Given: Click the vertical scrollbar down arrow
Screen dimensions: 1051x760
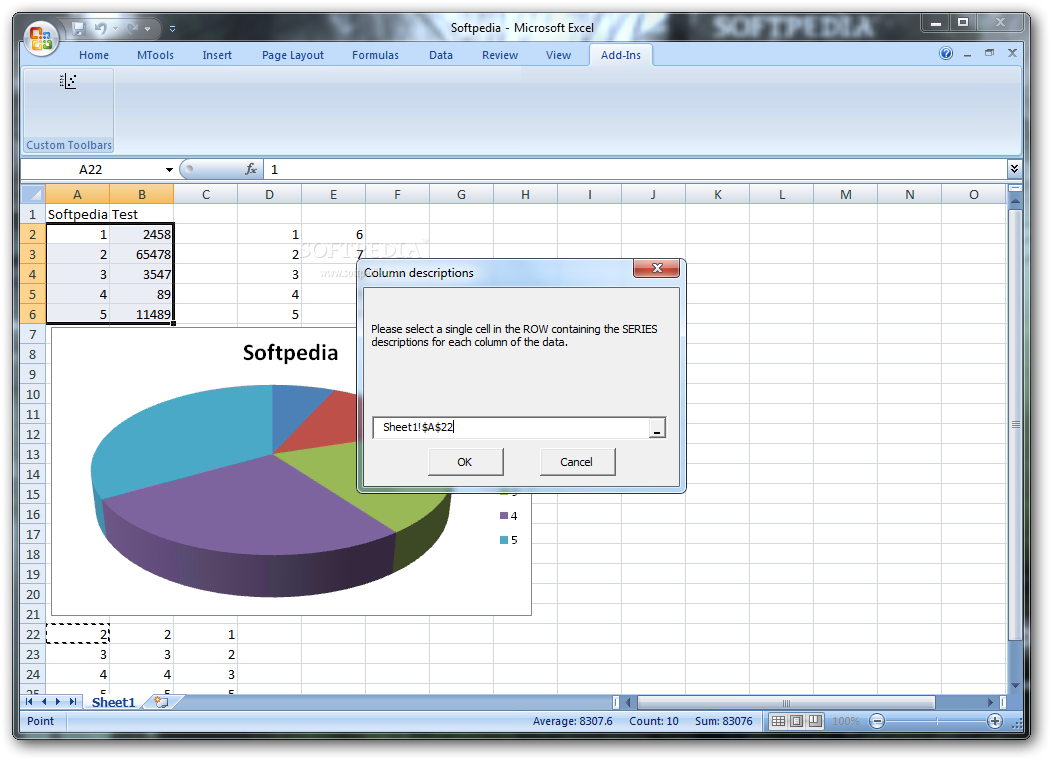Looking at the screenshot, I should pos(1015,685).
